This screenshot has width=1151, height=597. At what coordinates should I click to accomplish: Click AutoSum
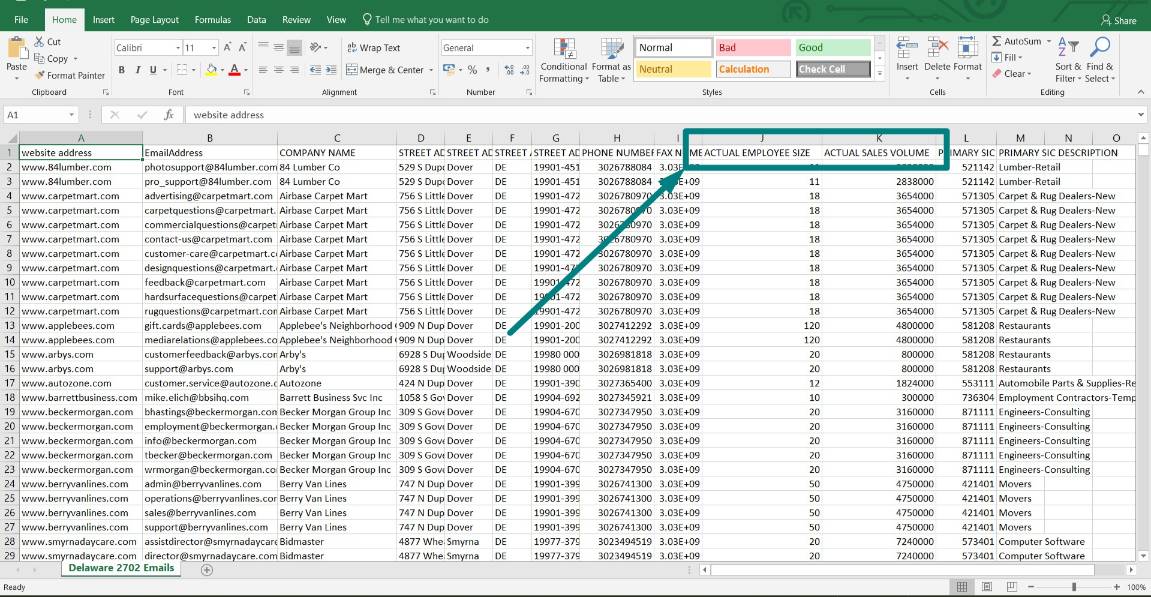coord(1017,41)
